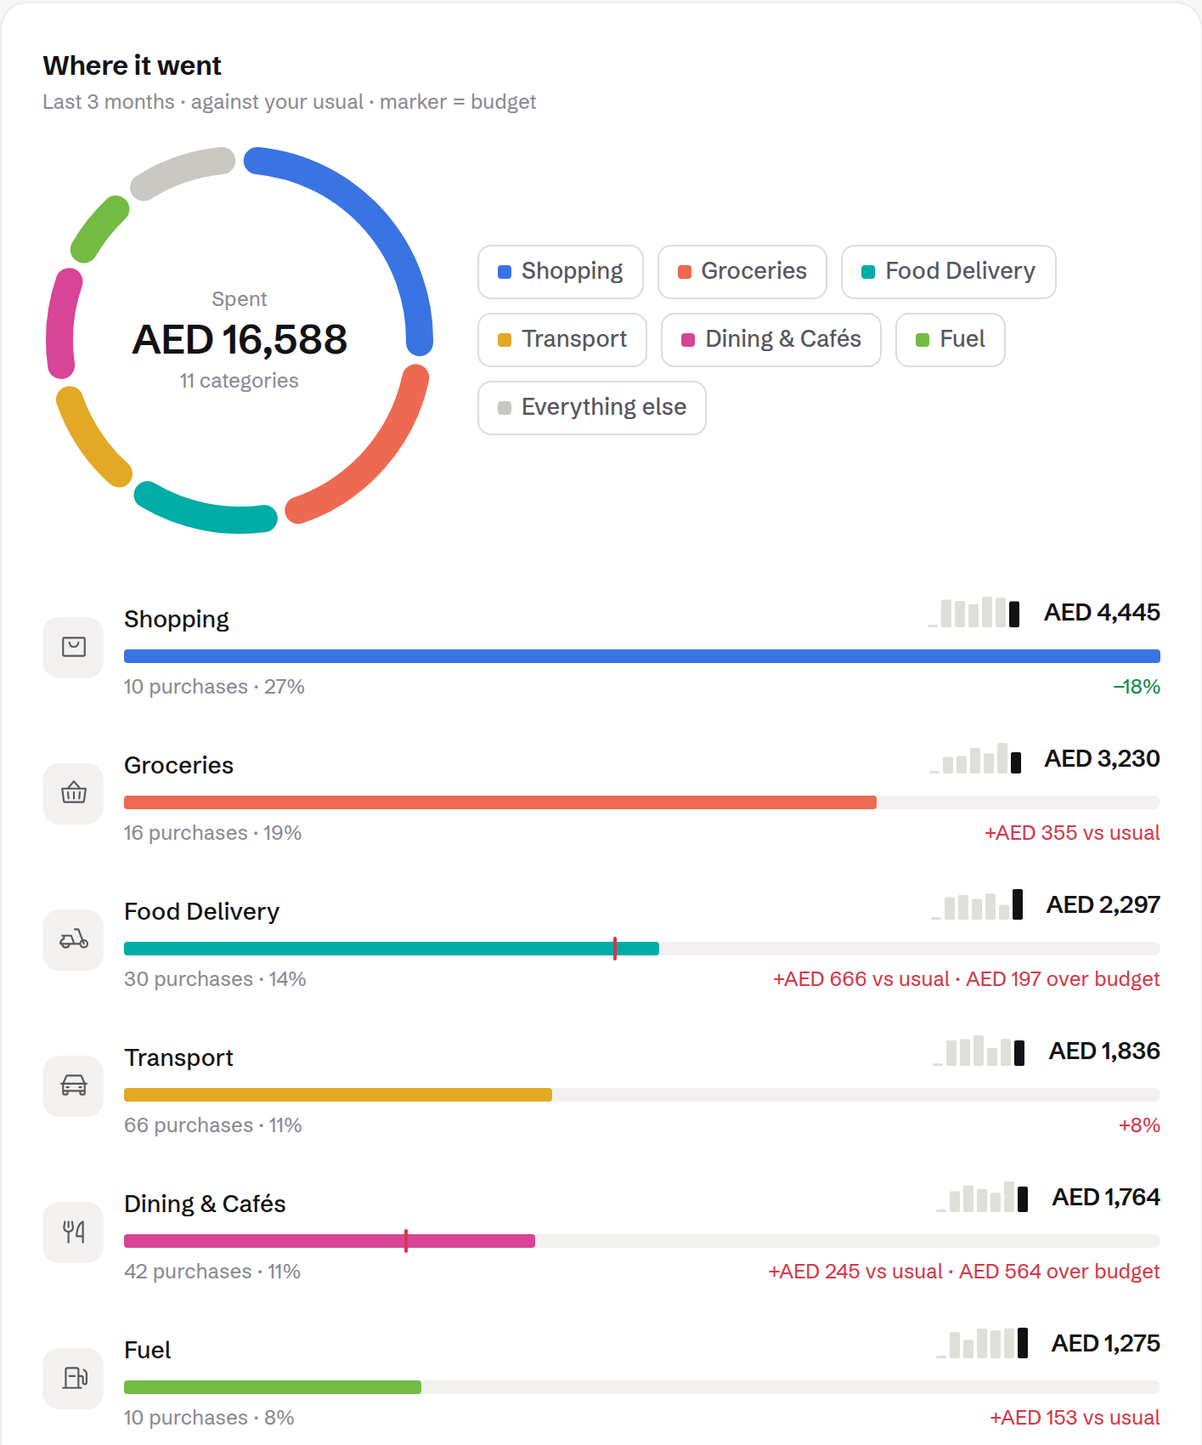Click the Fuel pump icon
Viewport: 1202px width, 1445px height.
73,1377
